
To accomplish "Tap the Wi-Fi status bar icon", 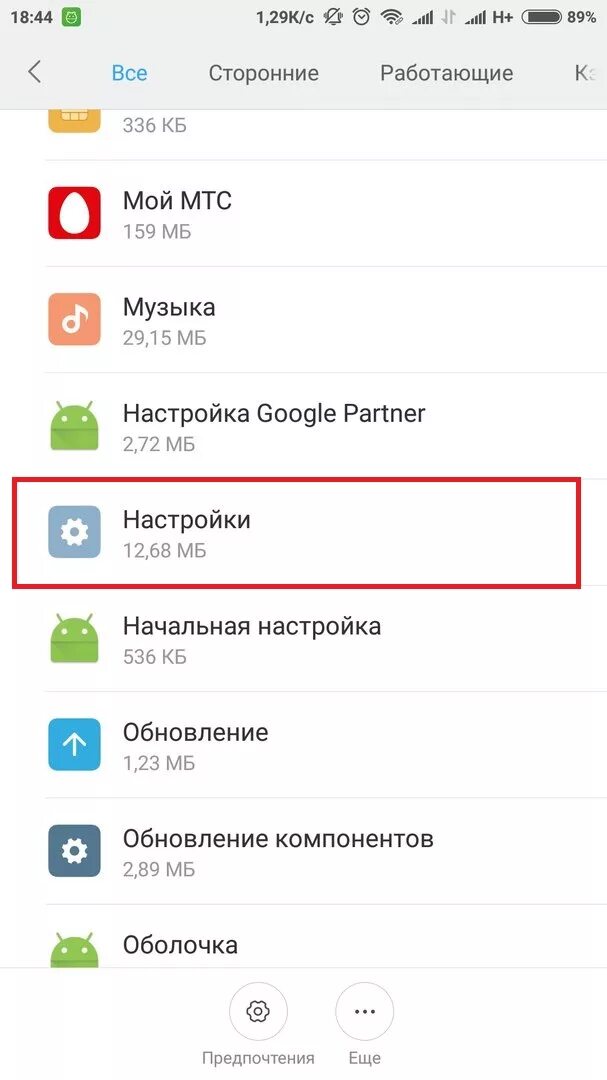I will 393,18.
